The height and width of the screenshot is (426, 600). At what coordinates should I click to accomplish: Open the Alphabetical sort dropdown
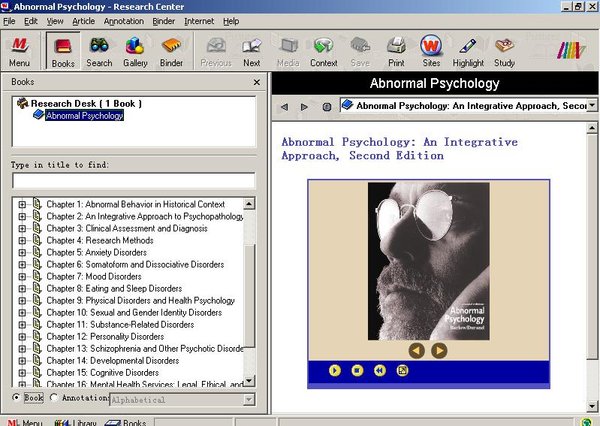[250, 399]
